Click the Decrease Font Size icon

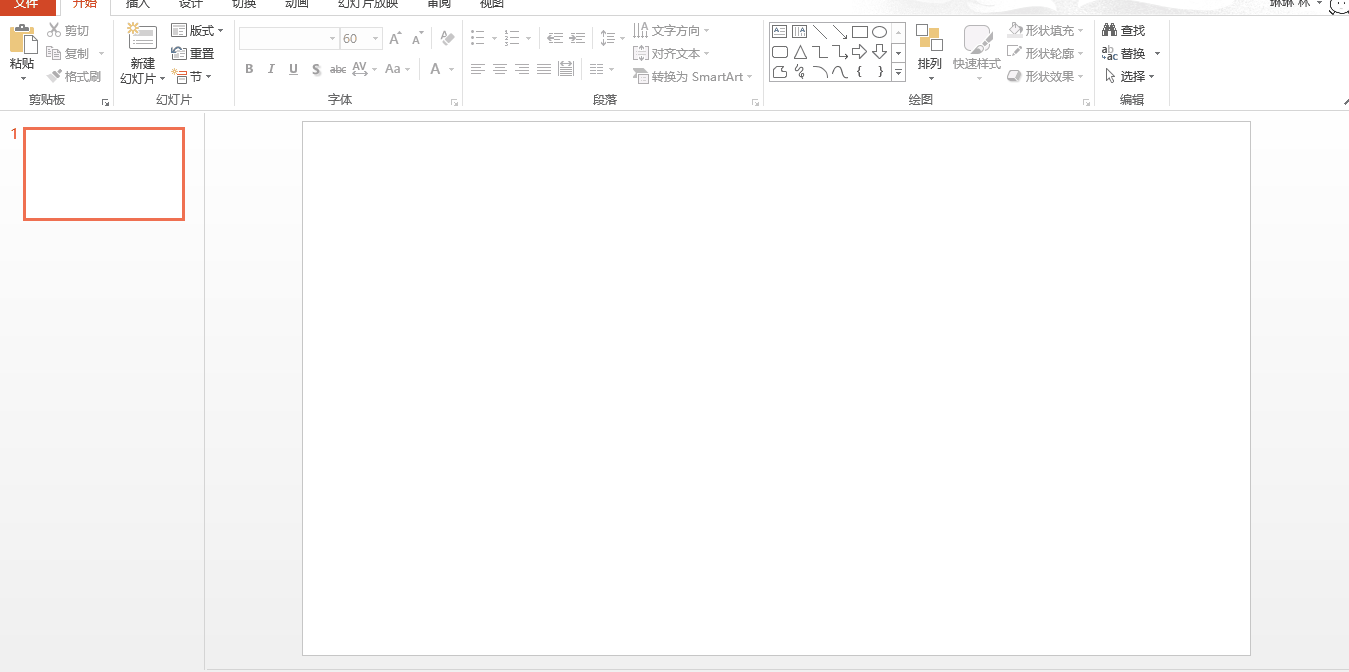(418, 39)
